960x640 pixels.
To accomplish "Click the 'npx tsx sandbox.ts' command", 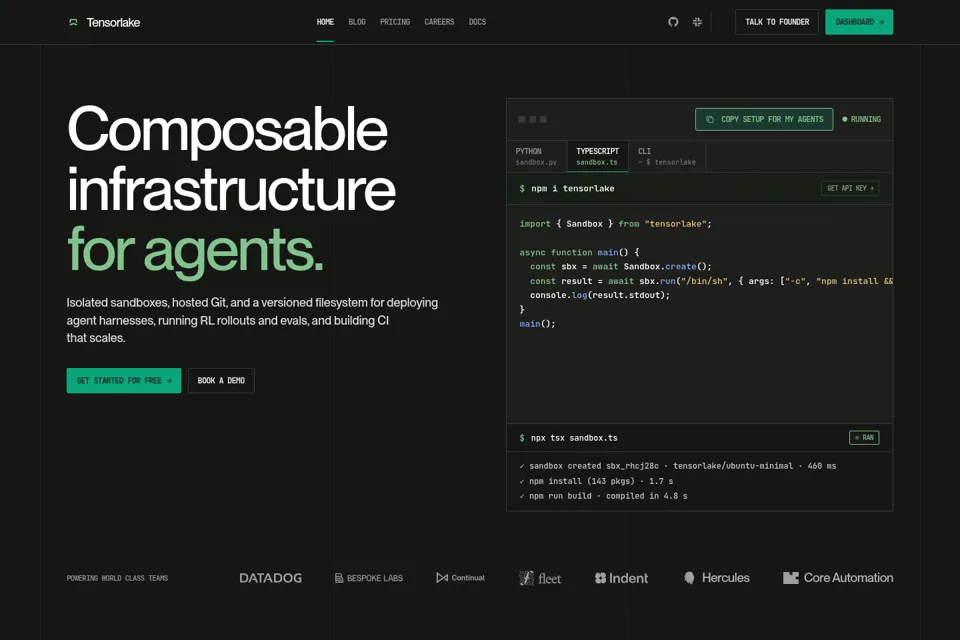I will [x=568, y=438].
